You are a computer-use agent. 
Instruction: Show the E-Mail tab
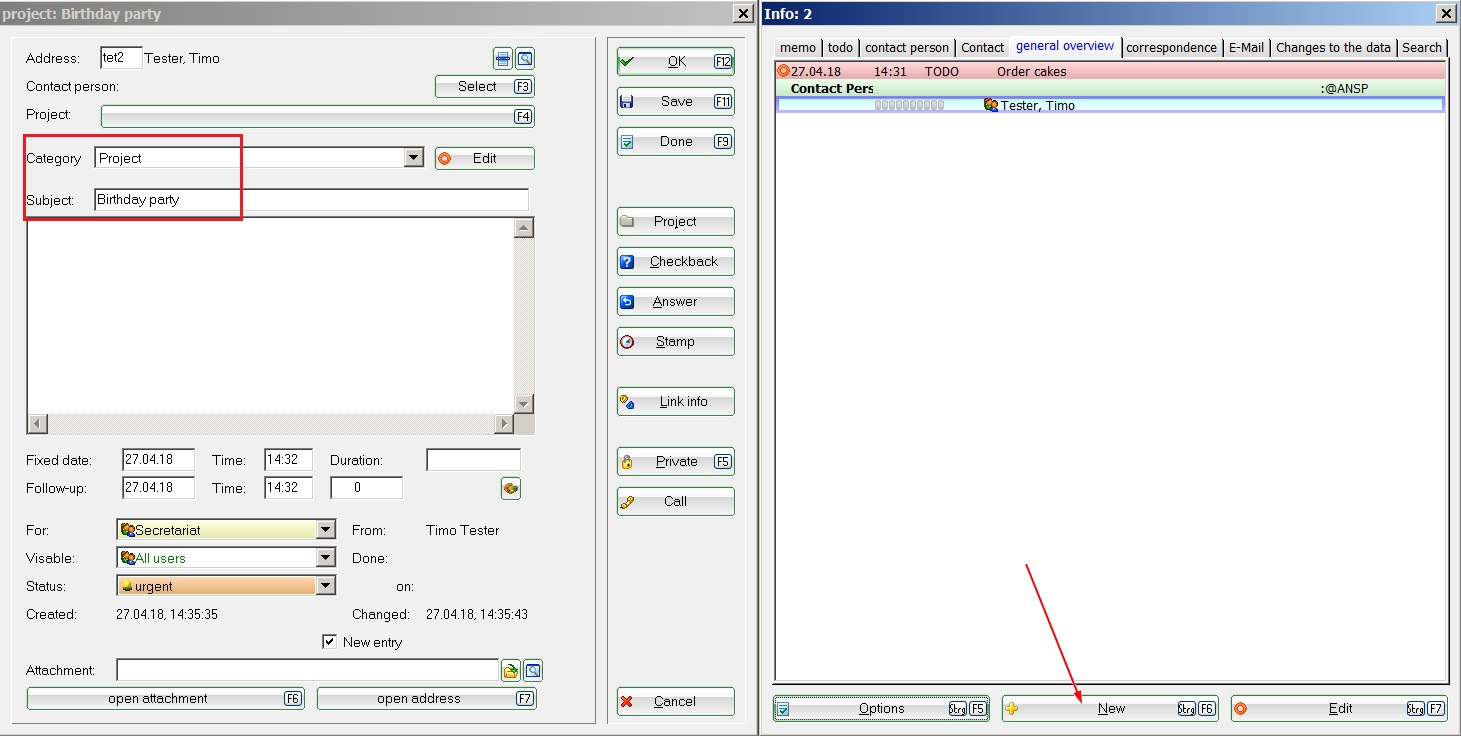click(x=1246, y=47)
